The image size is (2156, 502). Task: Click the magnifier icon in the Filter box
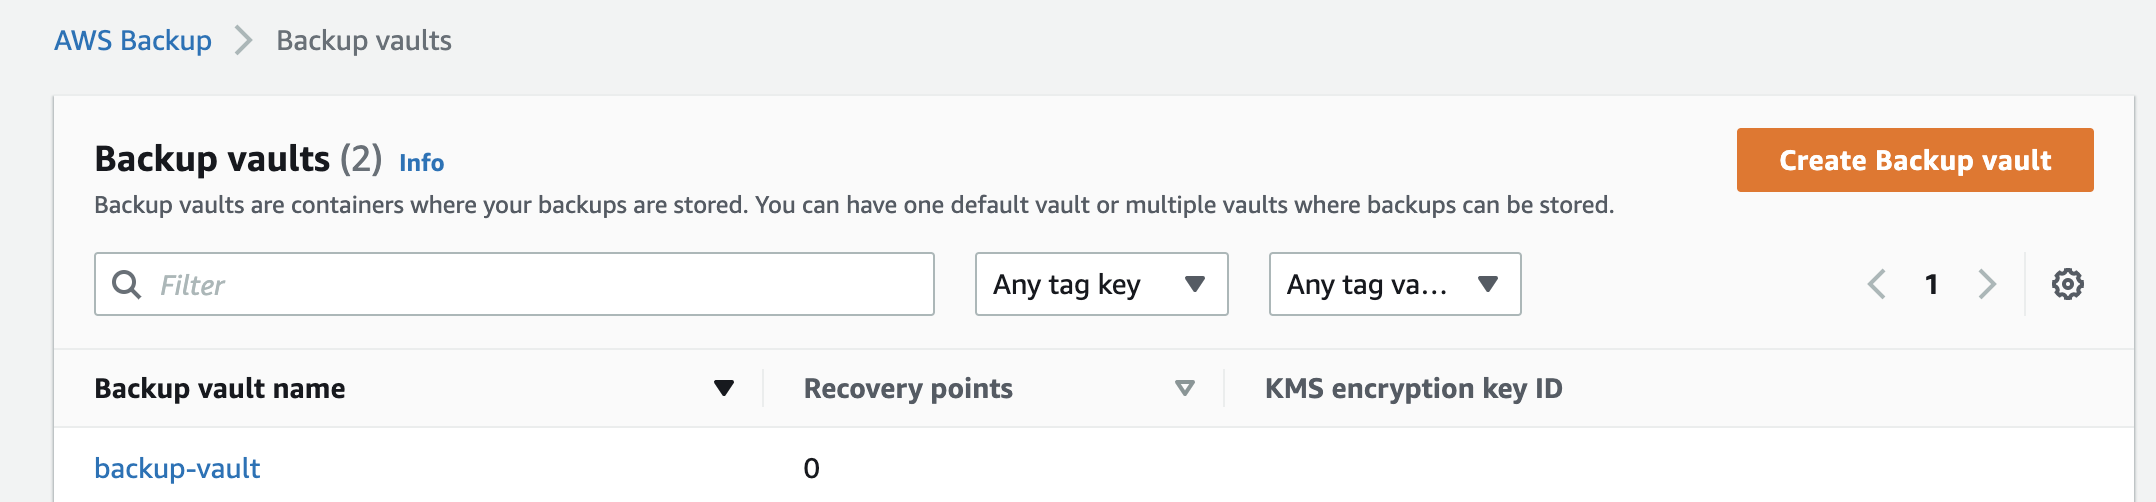click(x=126, y=284)
